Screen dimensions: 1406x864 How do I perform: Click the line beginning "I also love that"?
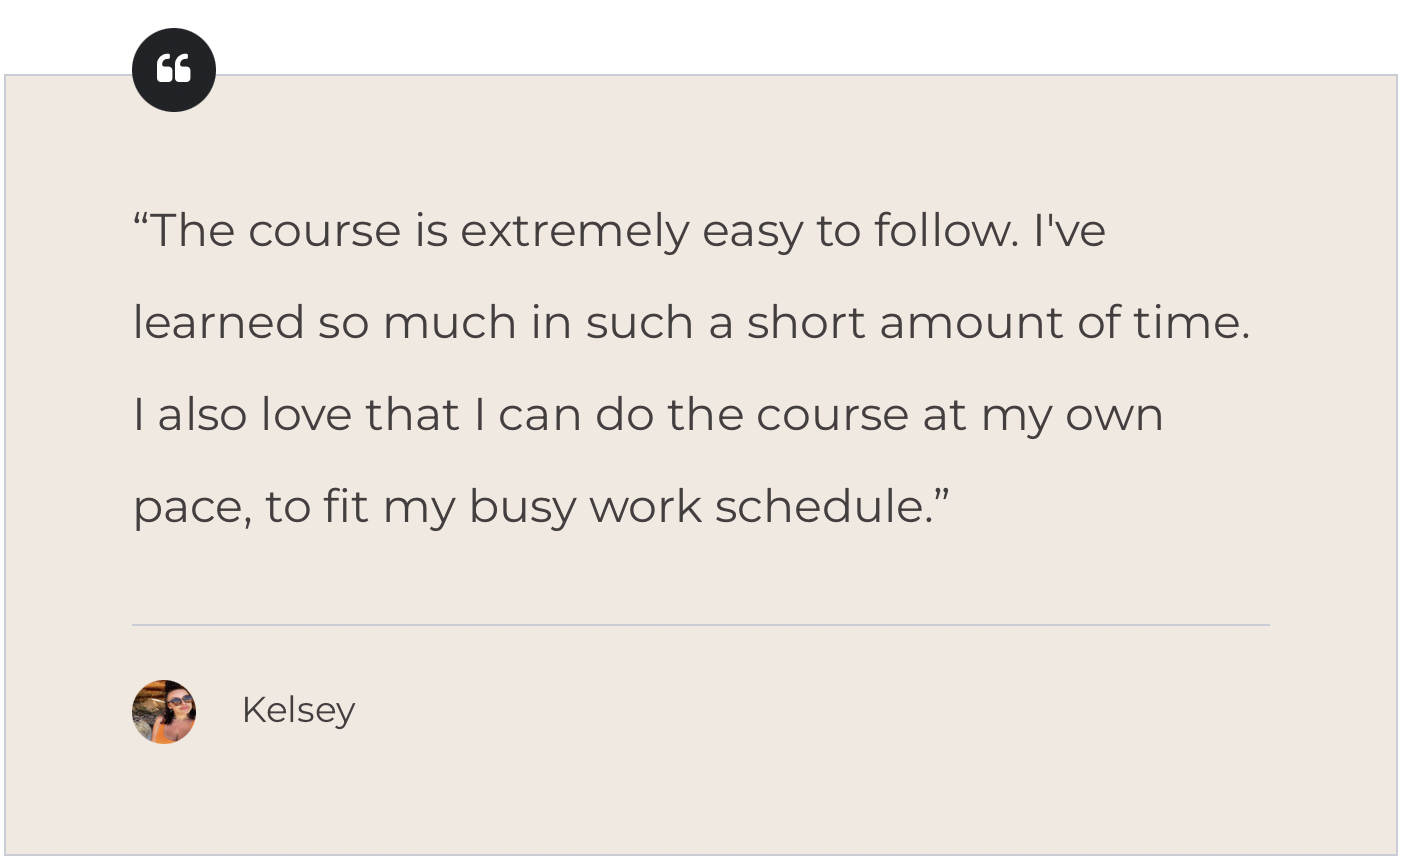pyautogui.click(x=648, y=416)
